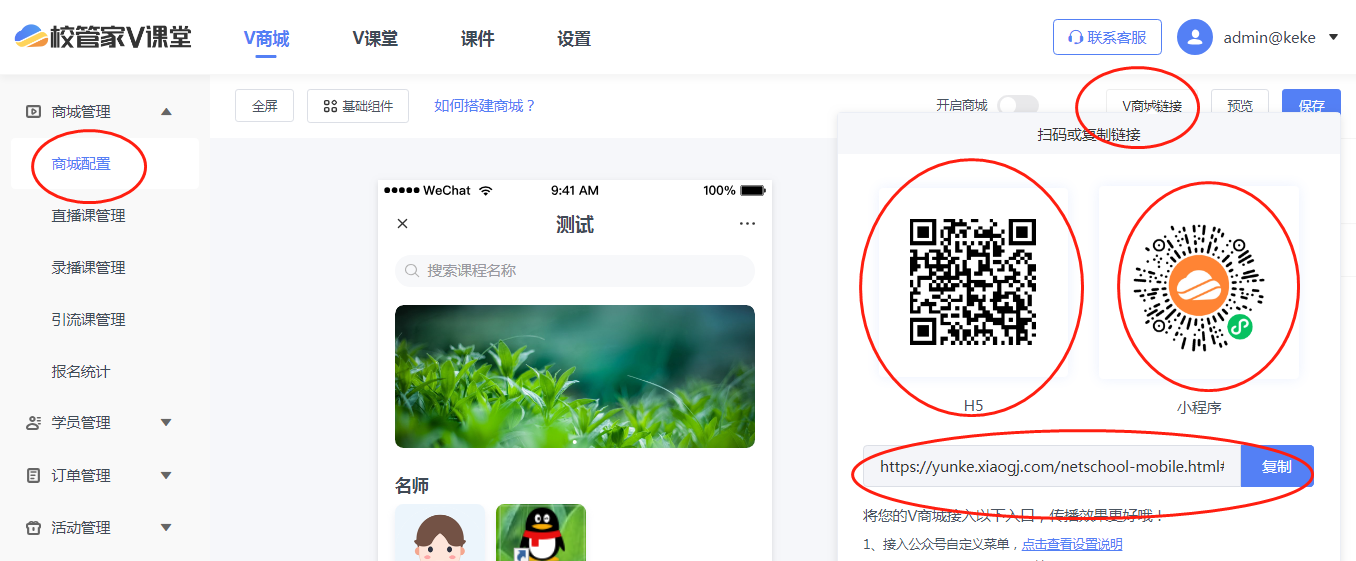
Task: Switch to the V课堂 top tab
Action: tap(375, 39)
